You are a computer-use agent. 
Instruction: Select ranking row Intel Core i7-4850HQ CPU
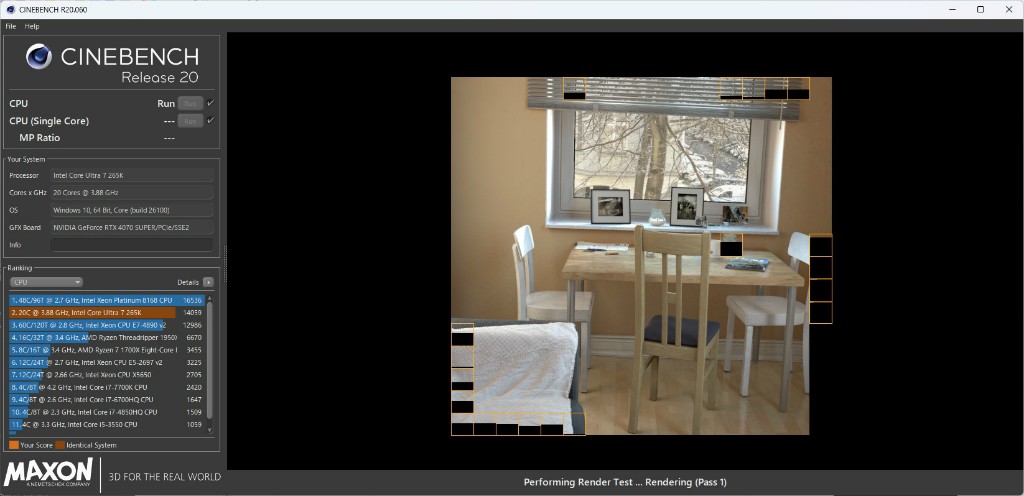point(106,412)
